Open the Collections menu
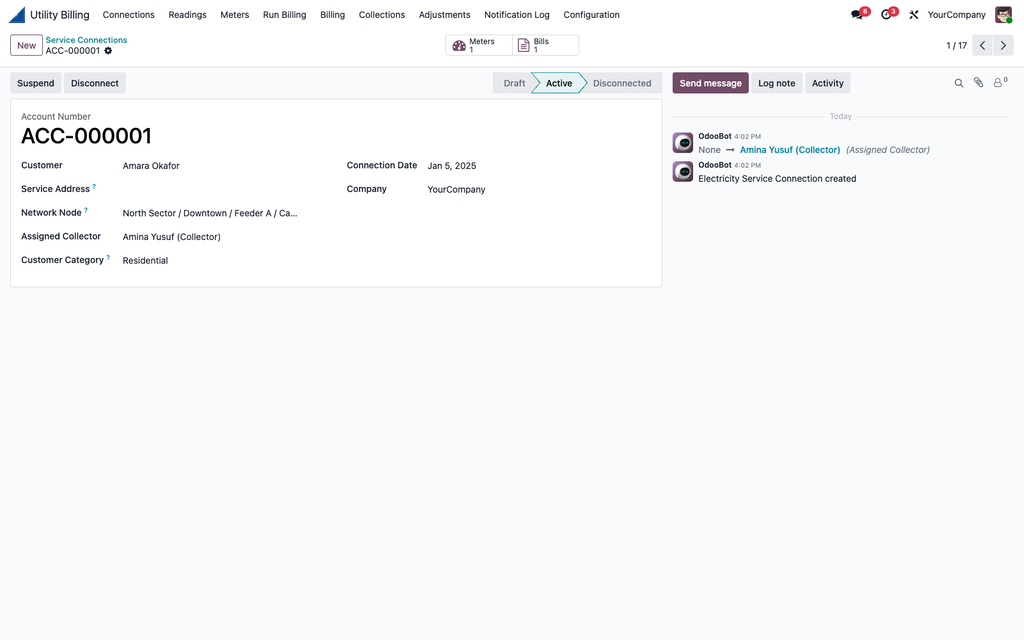This screenshot has height=640, width=1024. click(381, 14)
